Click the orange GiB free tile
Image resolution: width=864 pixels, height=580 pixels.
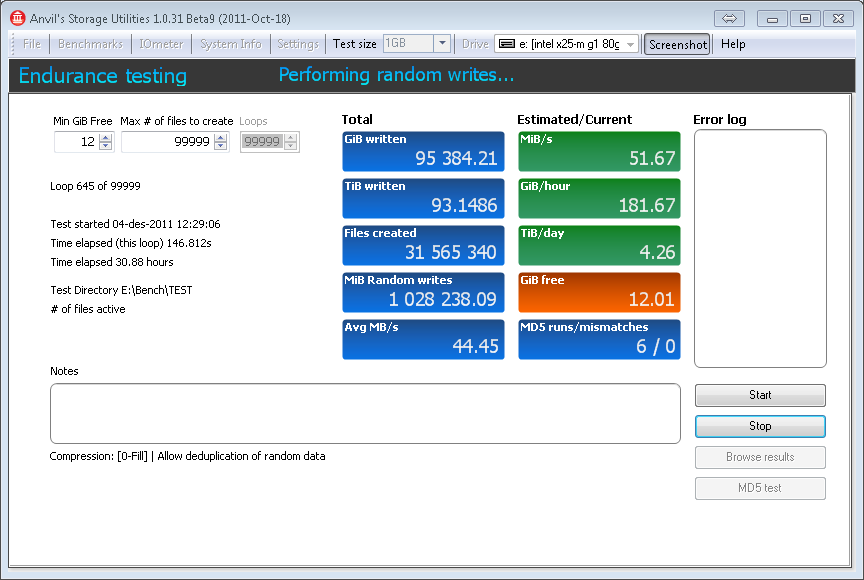point(599,292)
